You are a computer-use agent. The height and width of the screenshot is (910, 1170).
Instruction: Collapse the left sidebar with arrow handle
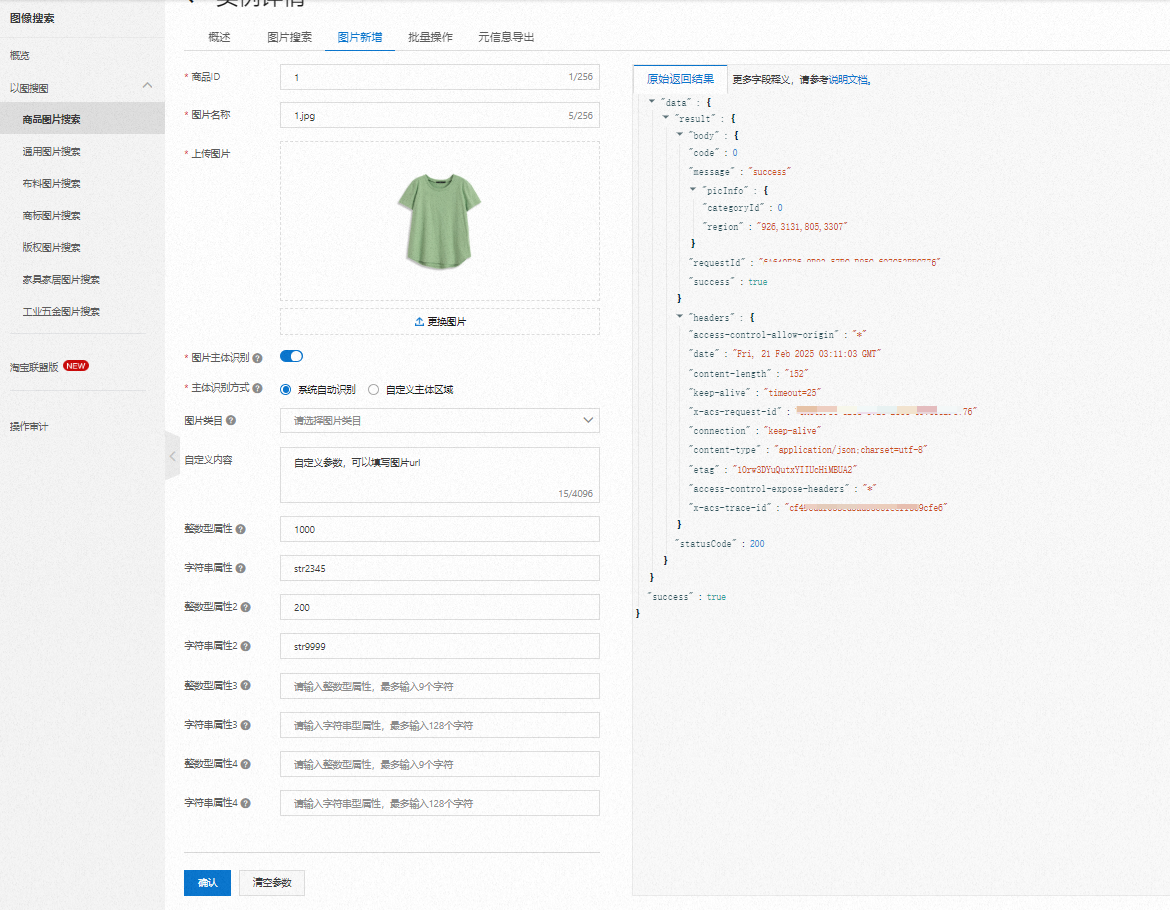[x=172, y=456]
